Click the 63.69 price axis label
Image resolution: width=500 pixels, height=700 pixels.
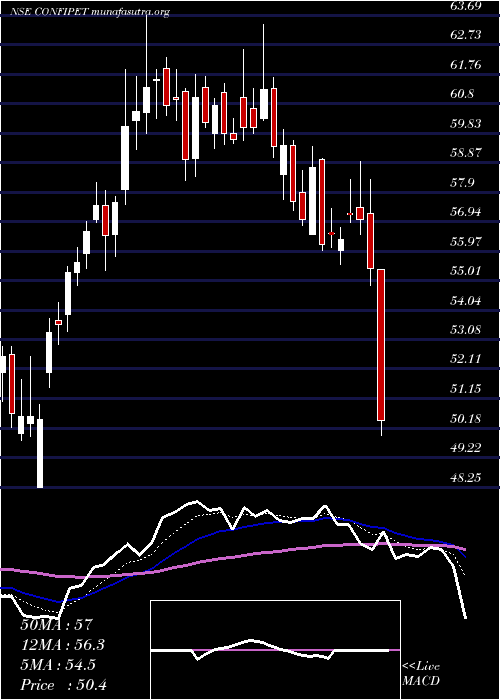pyautogui.click(x=467, y=6)
